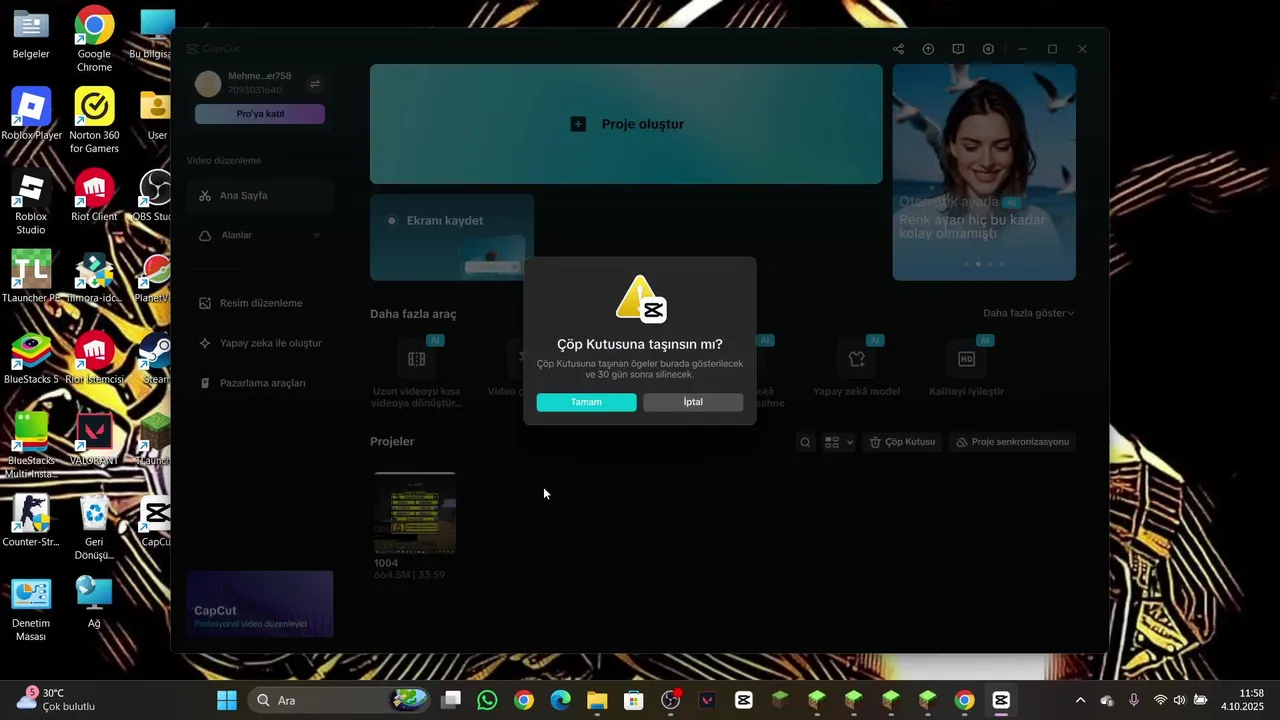Open the Windows Start menu

pyautogui.click(x=227, y=700)
